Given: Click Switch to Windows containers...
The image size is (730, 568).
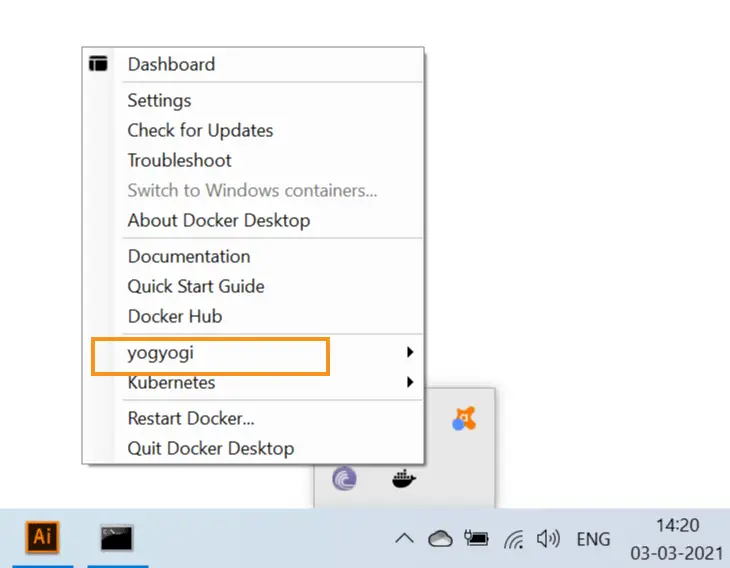Looking at the screenshot, I should (x=253, y=190).
